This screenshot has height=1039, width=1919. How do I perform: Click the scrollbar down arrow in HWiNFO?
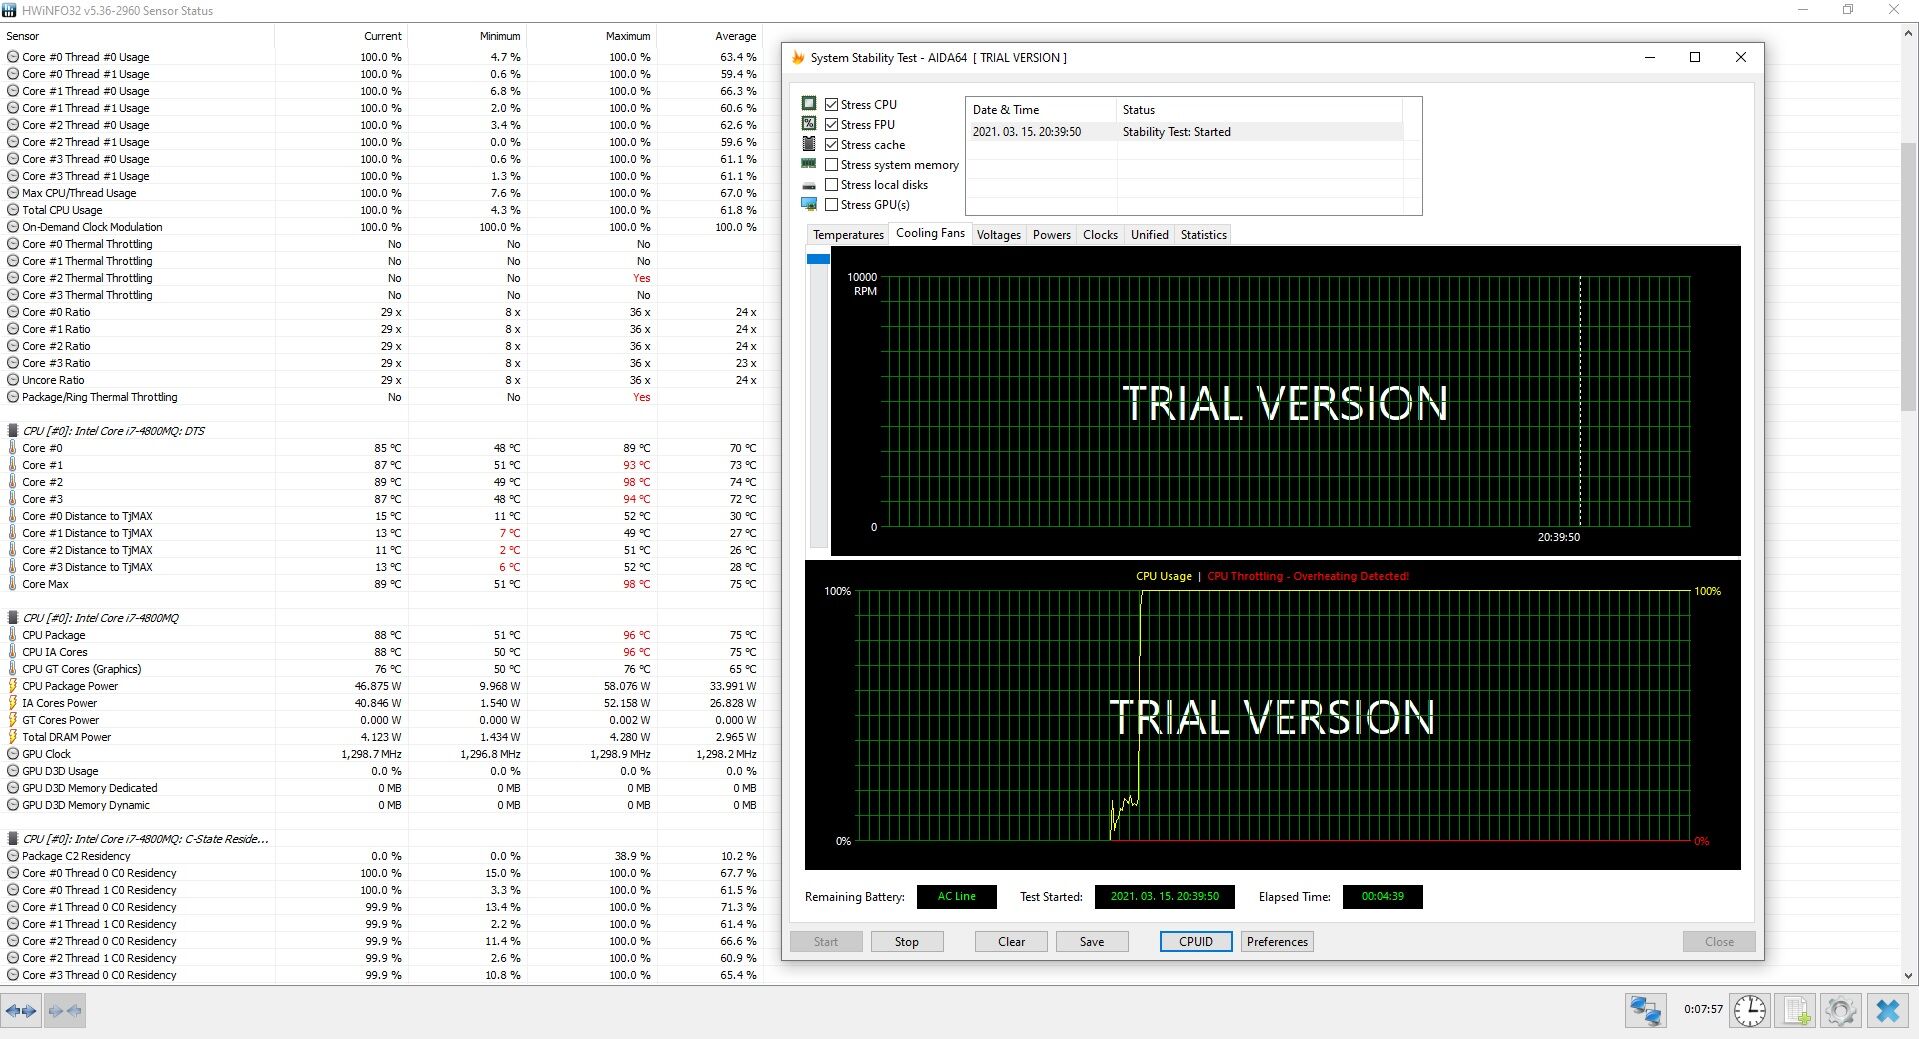pyautogui.click(x=1908, y=976)
